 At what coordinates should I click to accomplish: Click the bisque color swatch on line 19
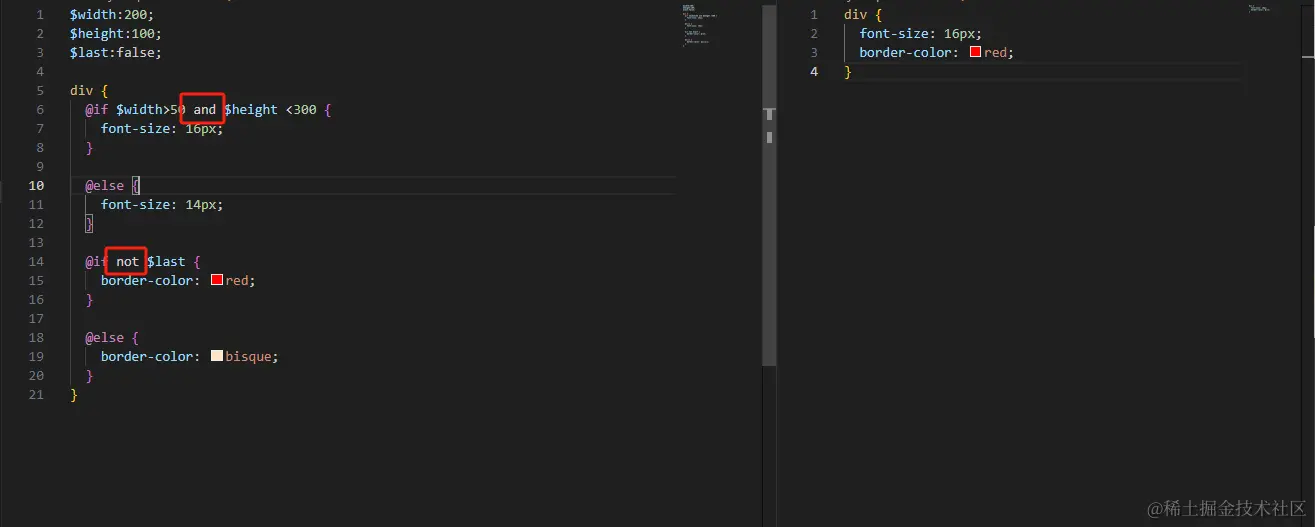(216, 356)
